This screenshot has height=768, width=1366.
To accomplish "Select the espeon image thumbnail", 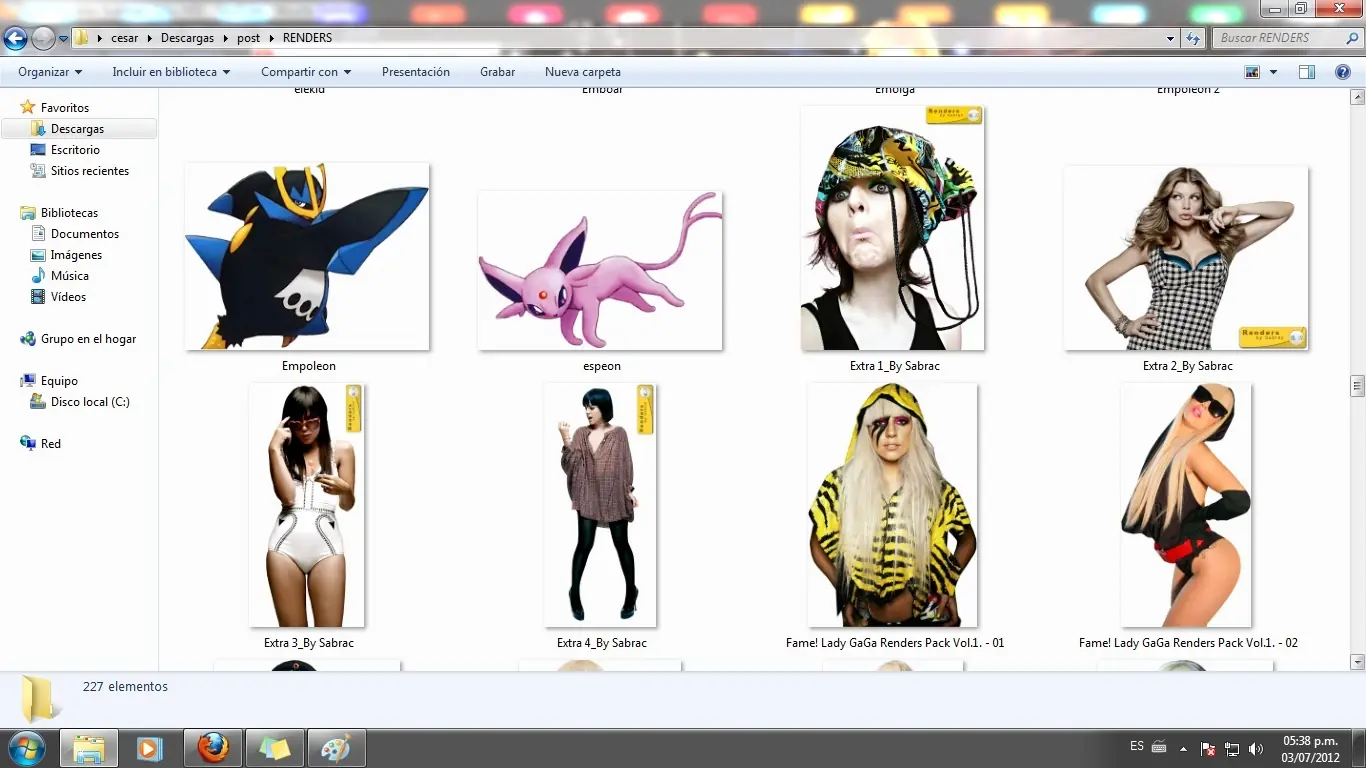I will click(601, 271).
